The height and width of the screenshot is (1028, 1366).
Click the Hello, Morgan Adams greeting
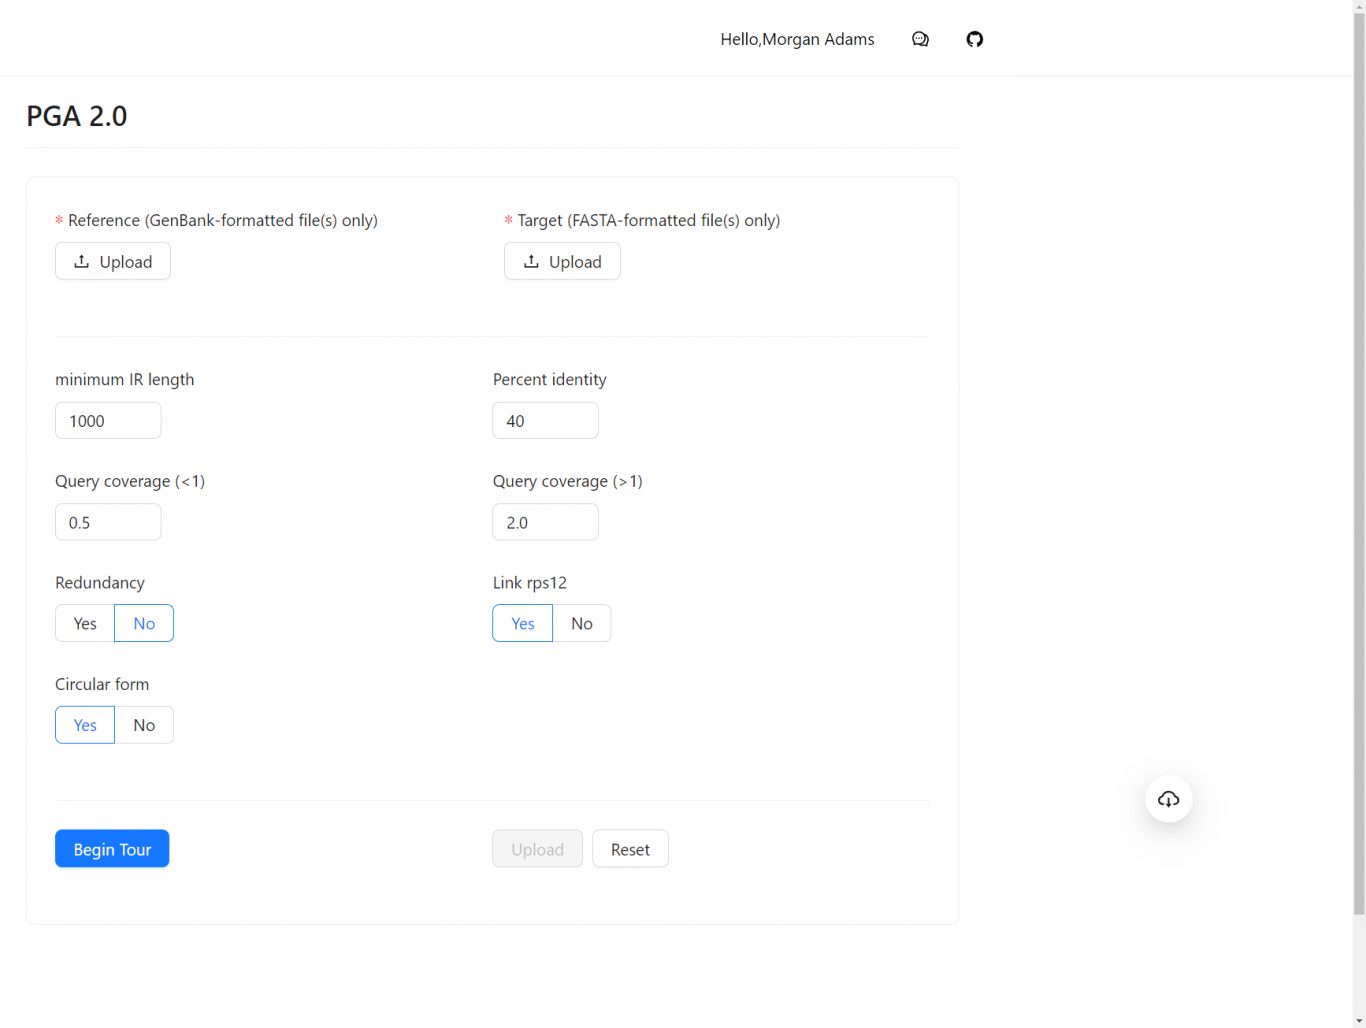click(x=797, y=39)
